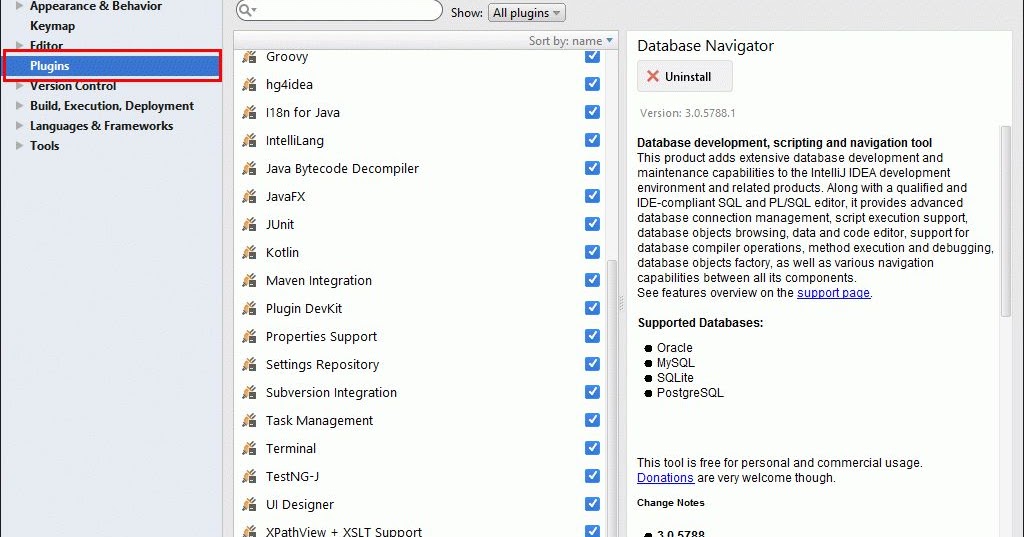Screen dimensions: 1024x537
Task: Click the Terminal plugin icon
Action: [x=249, y=448]
